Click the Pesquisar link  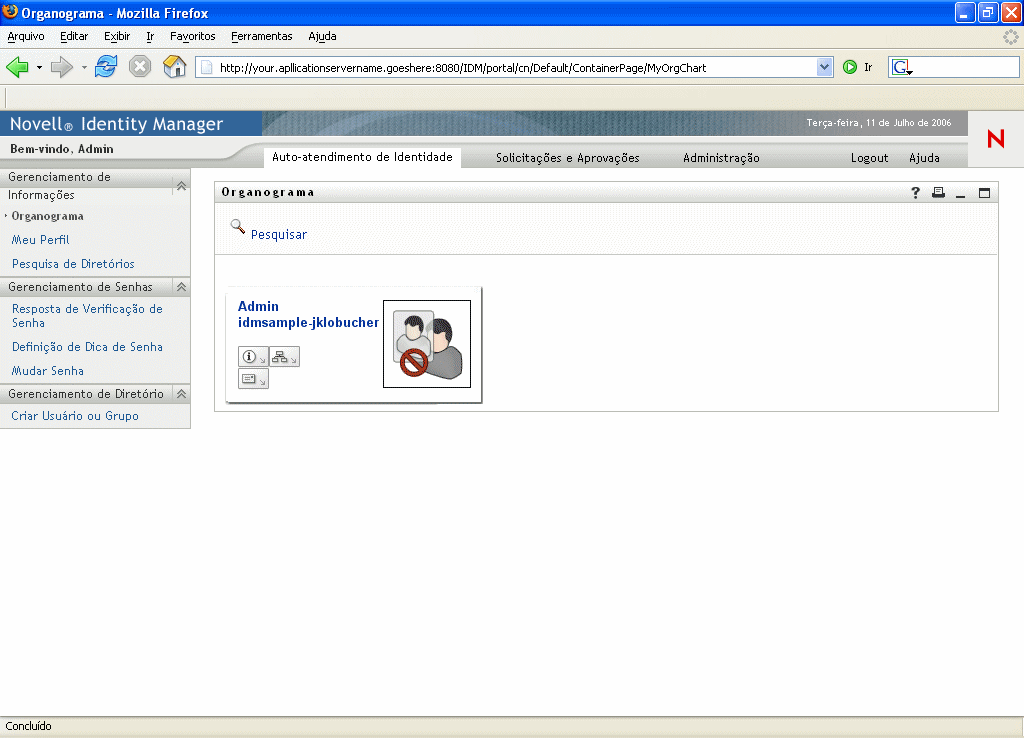point(279,234)
